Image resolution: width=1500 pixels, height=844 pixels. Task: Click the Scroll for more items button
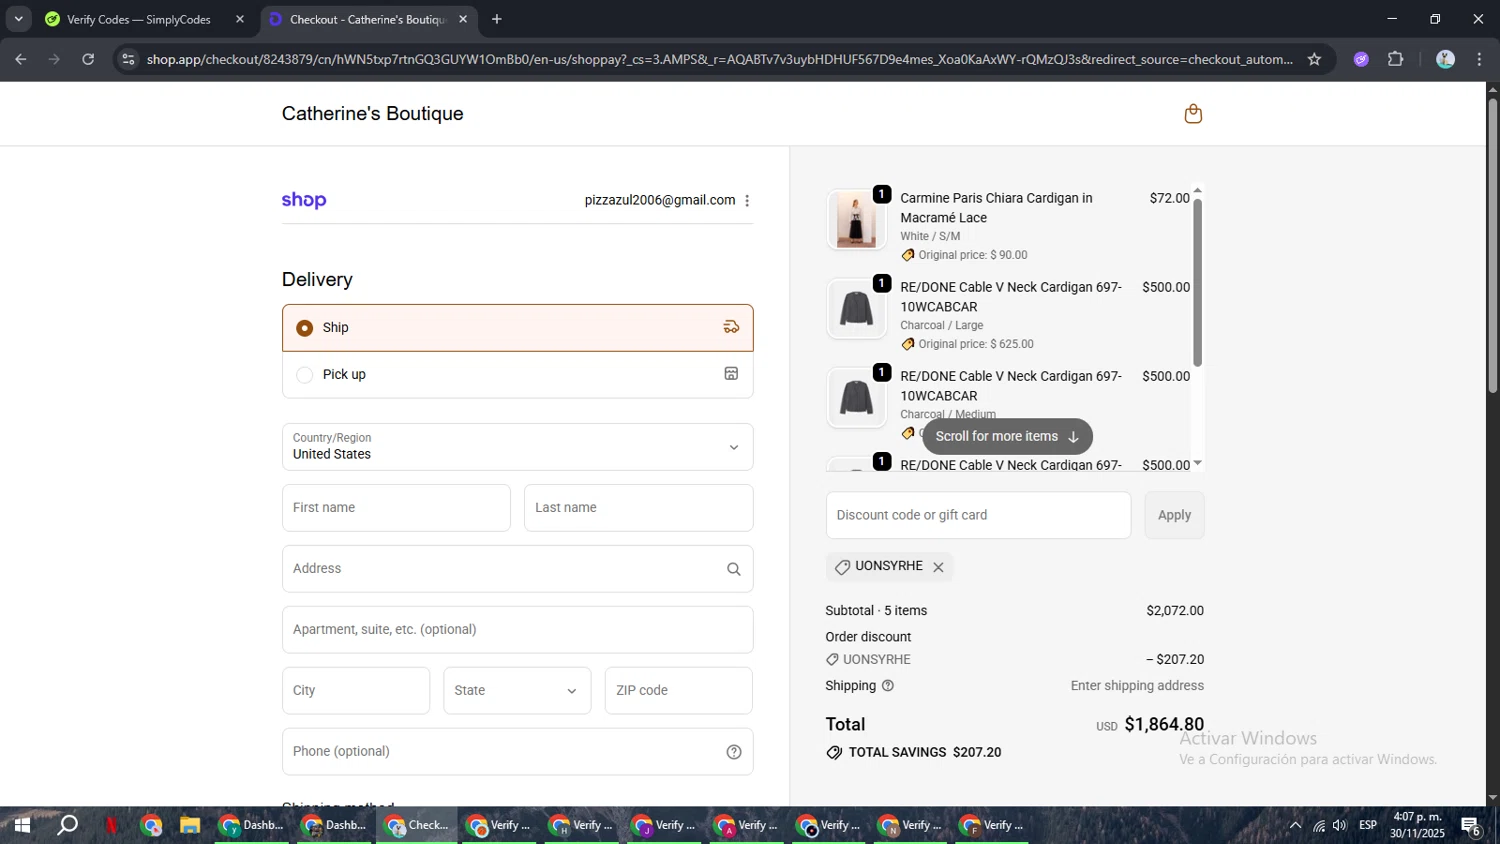[x=1007, y=437]
